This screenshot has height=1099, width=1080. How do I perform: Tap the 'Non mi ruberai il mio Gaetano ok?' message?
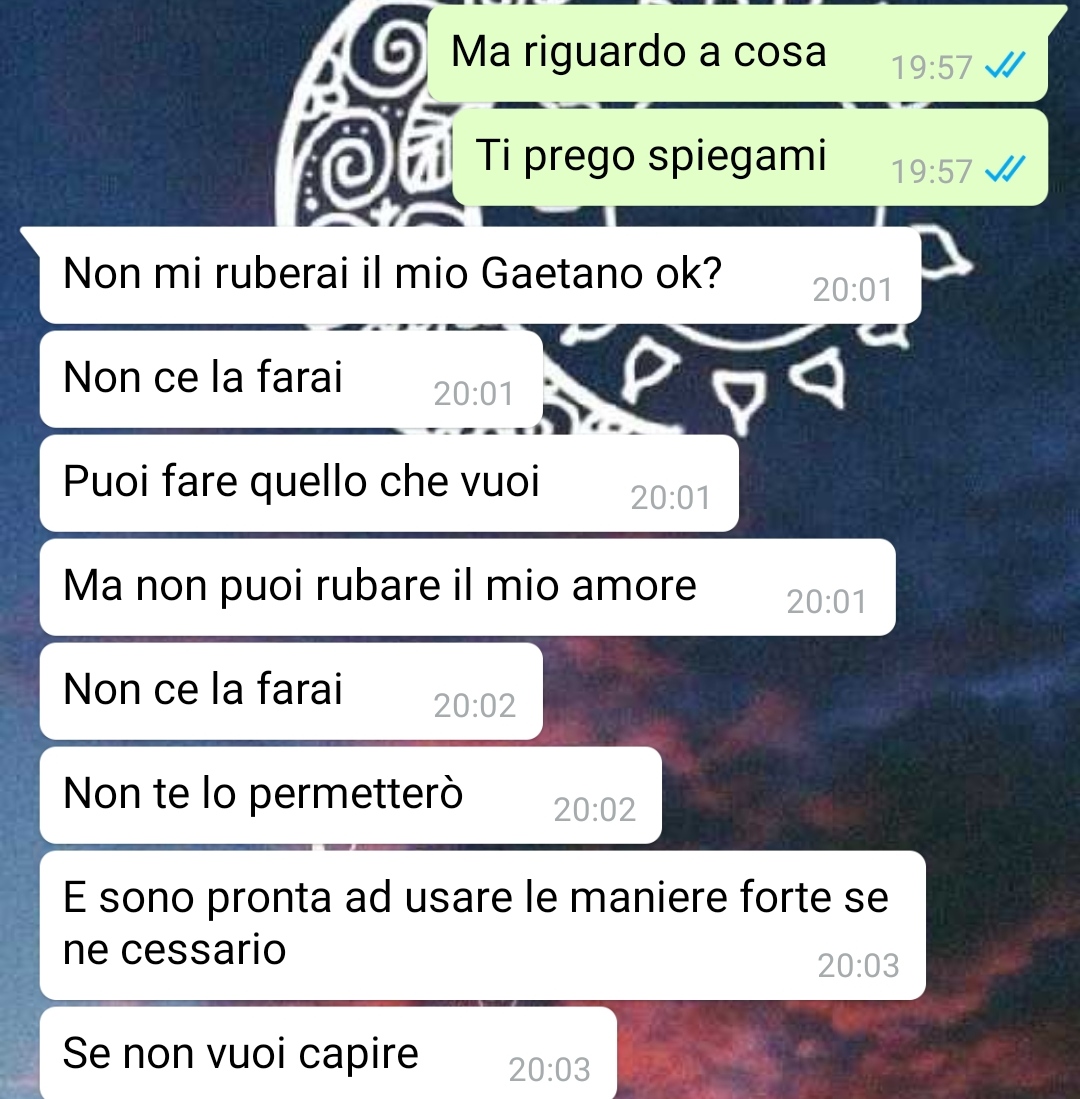pyautogui.click(x=480, y=275)
